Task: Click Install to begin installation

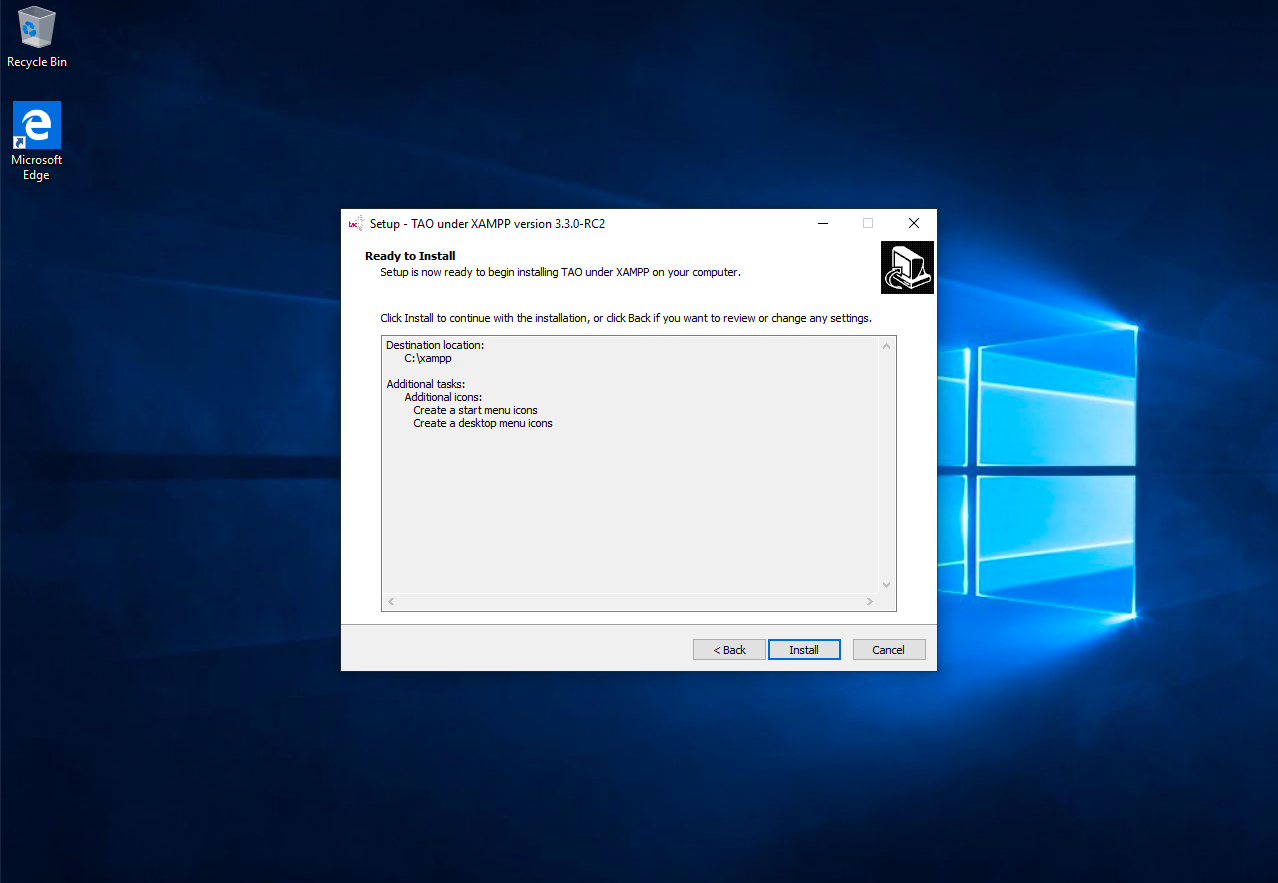Action: (x=804, y=649)
